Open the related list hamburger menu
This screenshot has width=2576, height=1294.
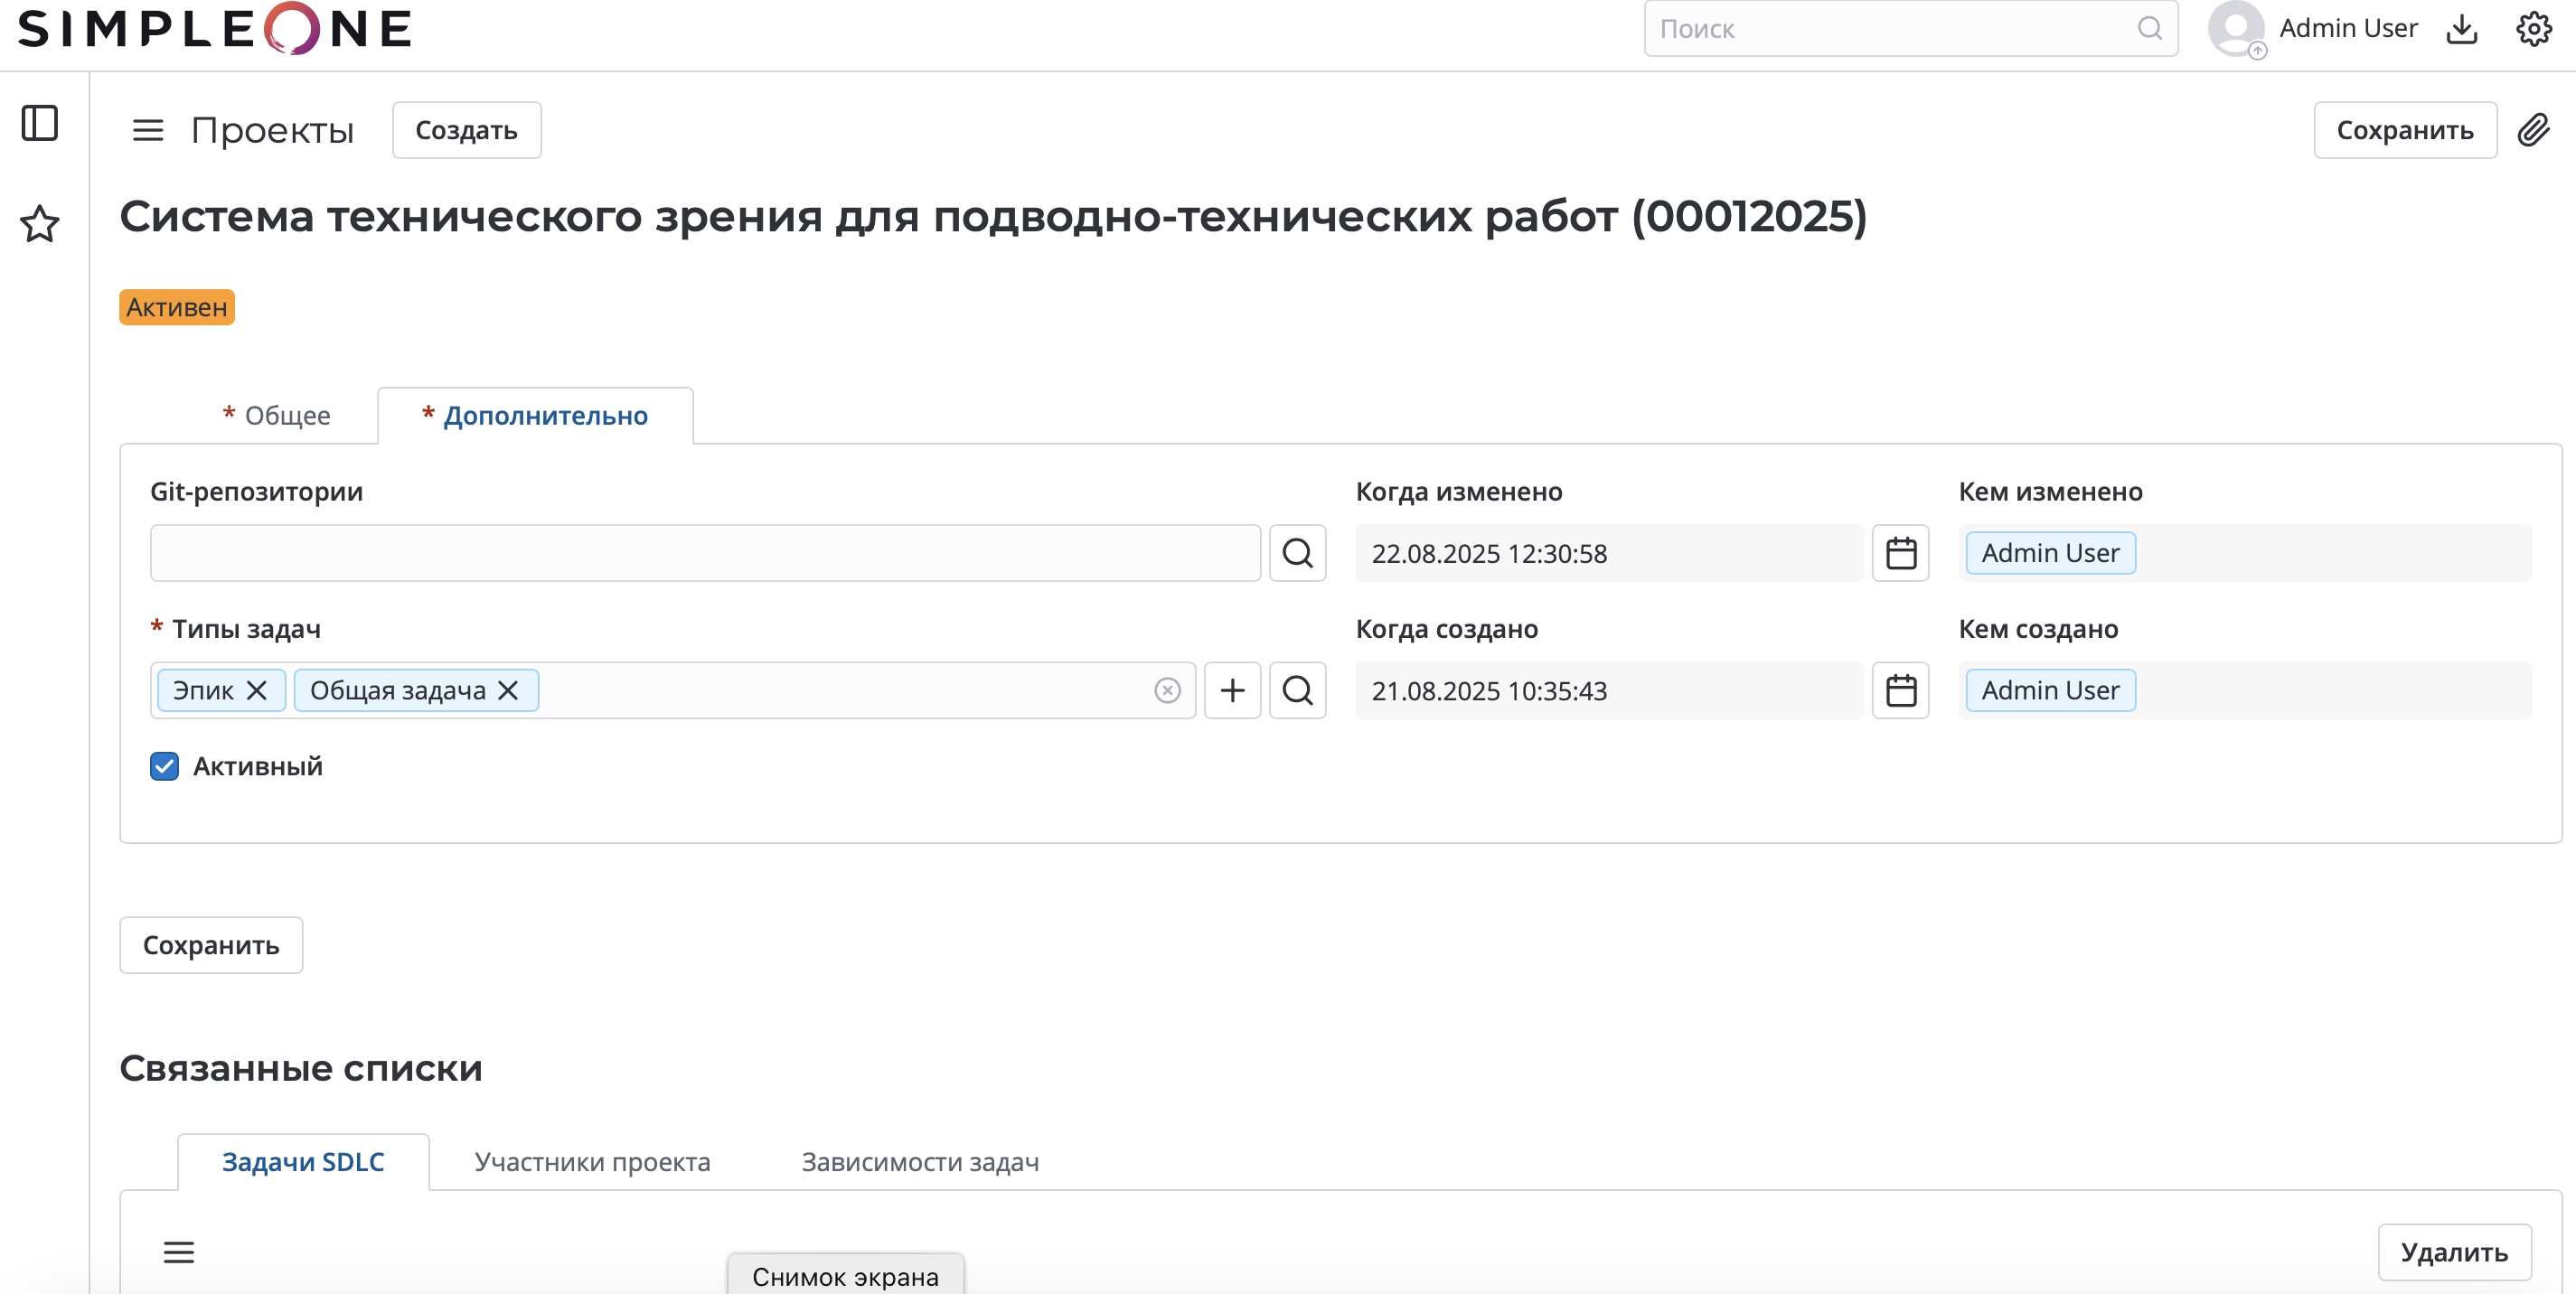coord(179,1252)
